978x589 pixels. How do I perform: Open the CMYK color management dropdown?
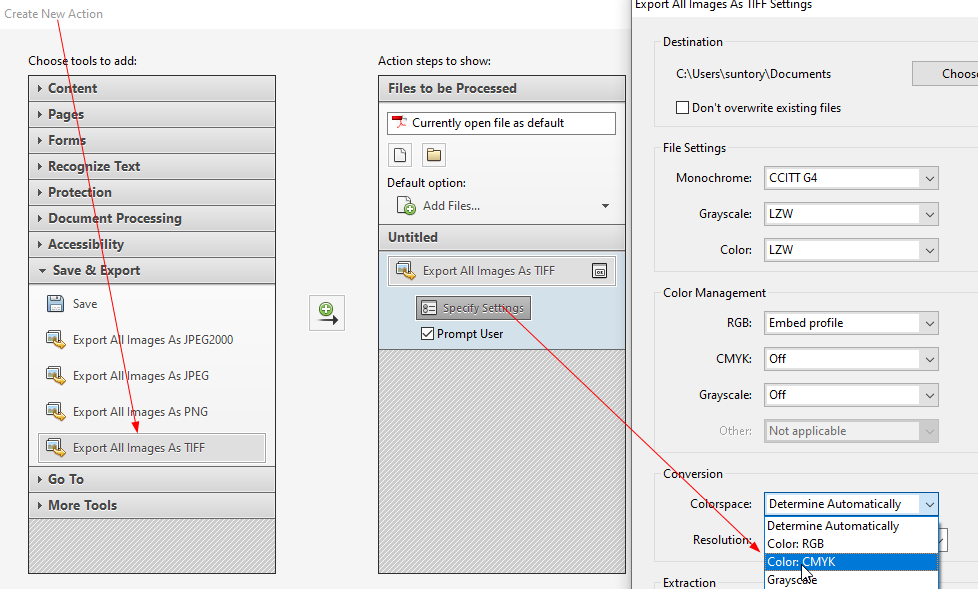coord(851,359)
